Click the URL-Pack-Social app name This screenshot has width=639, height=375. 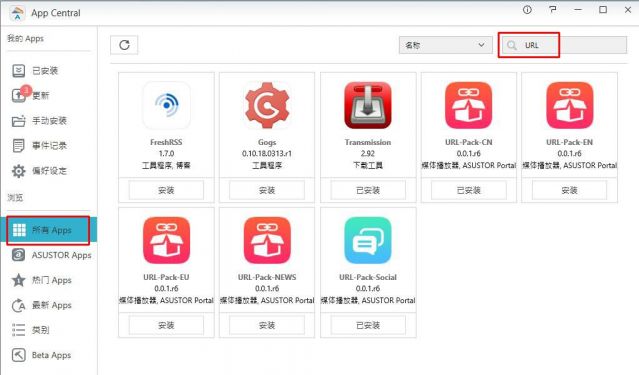click(x=368, y=277)
